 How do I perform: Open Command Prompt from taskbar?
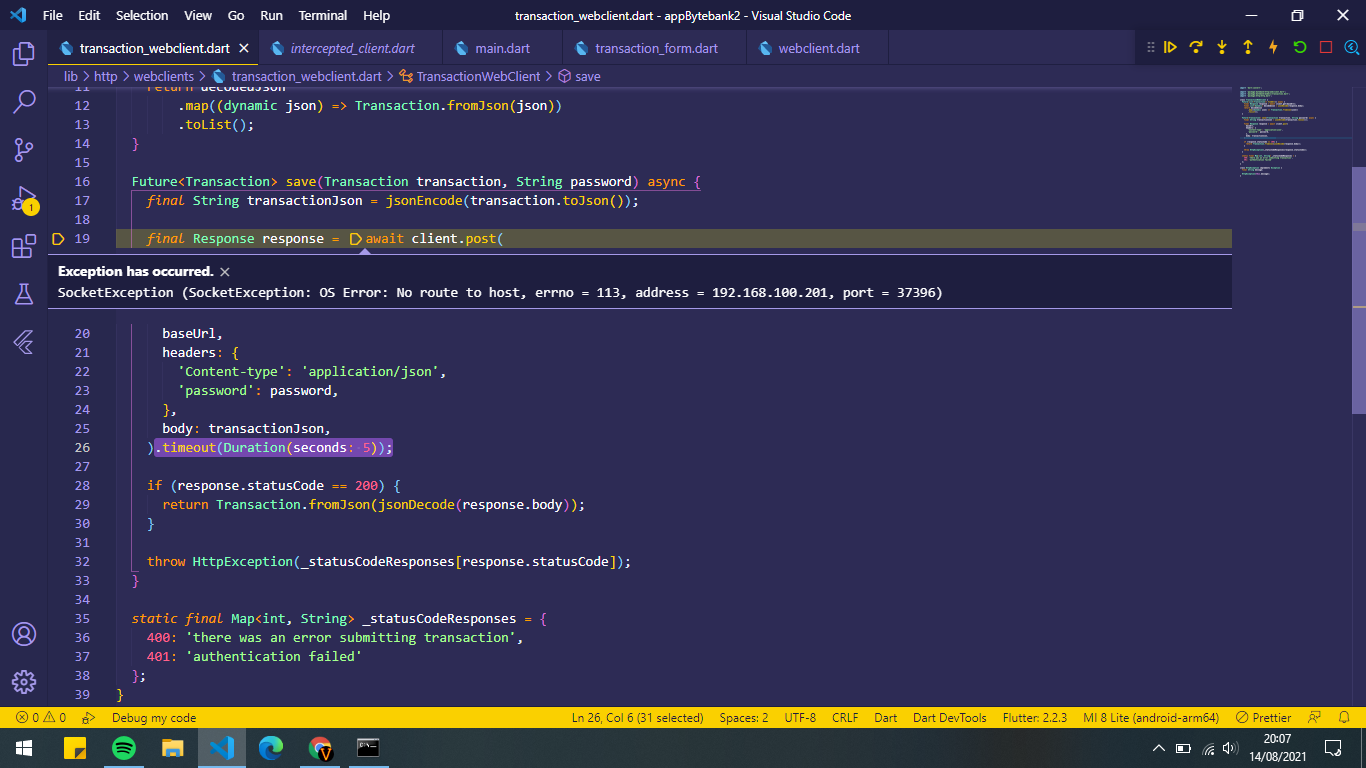pyautogui.click(x=369, y=748)
